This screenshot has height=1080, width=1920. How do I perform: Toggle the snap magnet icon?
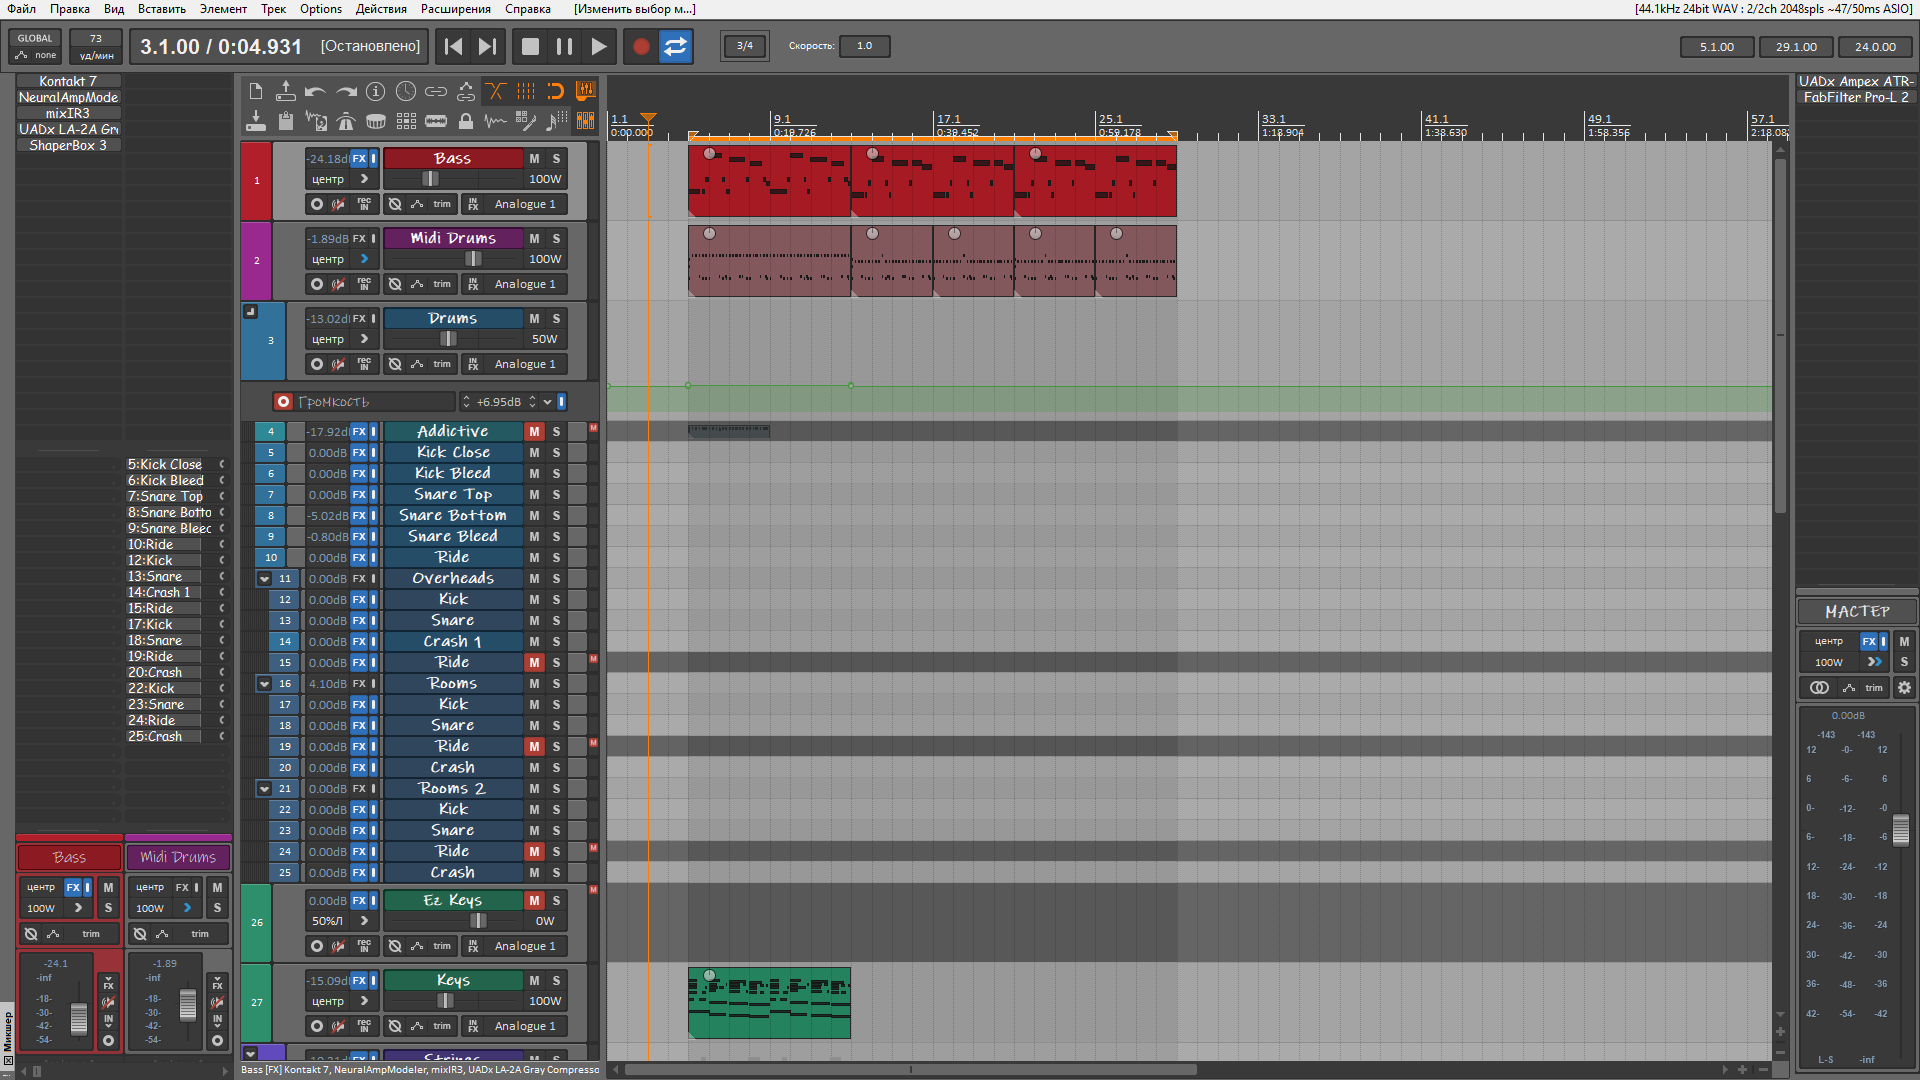tap(556, 91)
